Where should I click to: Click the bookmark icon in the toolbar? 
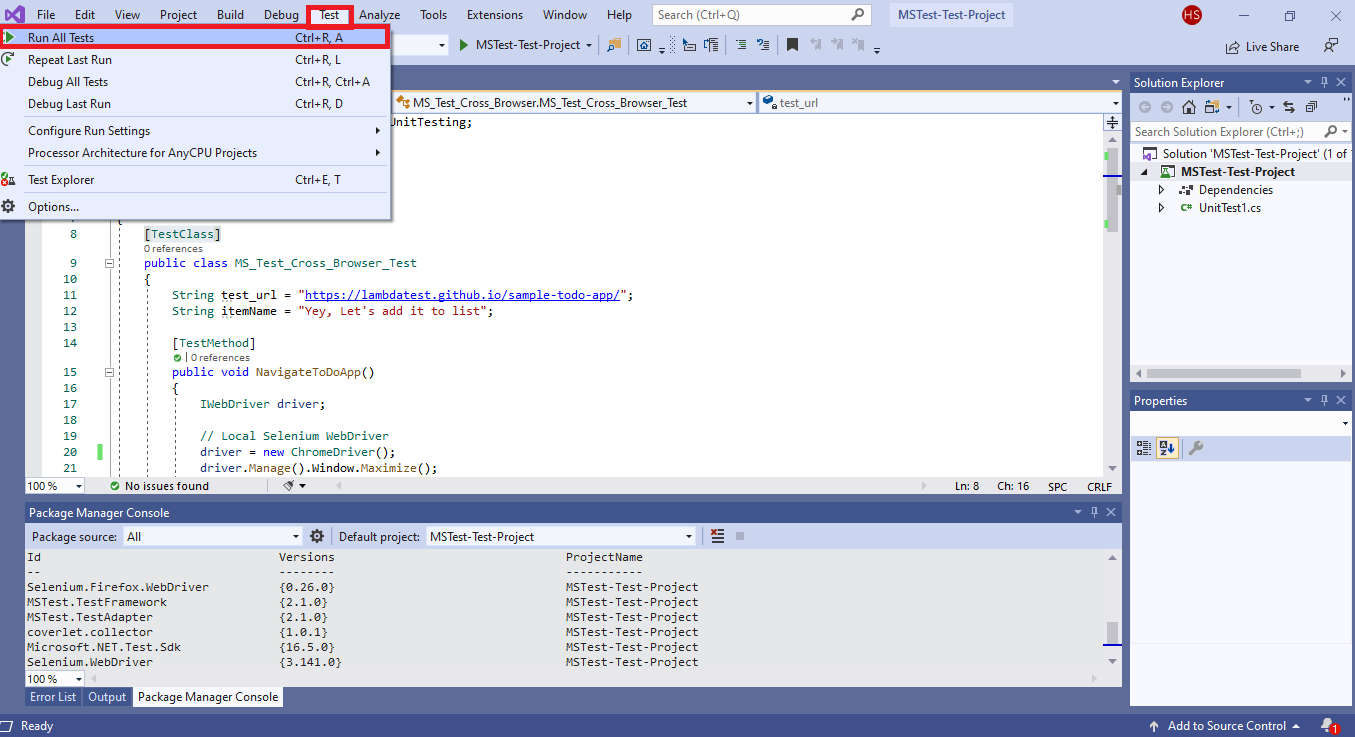pyautogui.click(x=792, y=45)
